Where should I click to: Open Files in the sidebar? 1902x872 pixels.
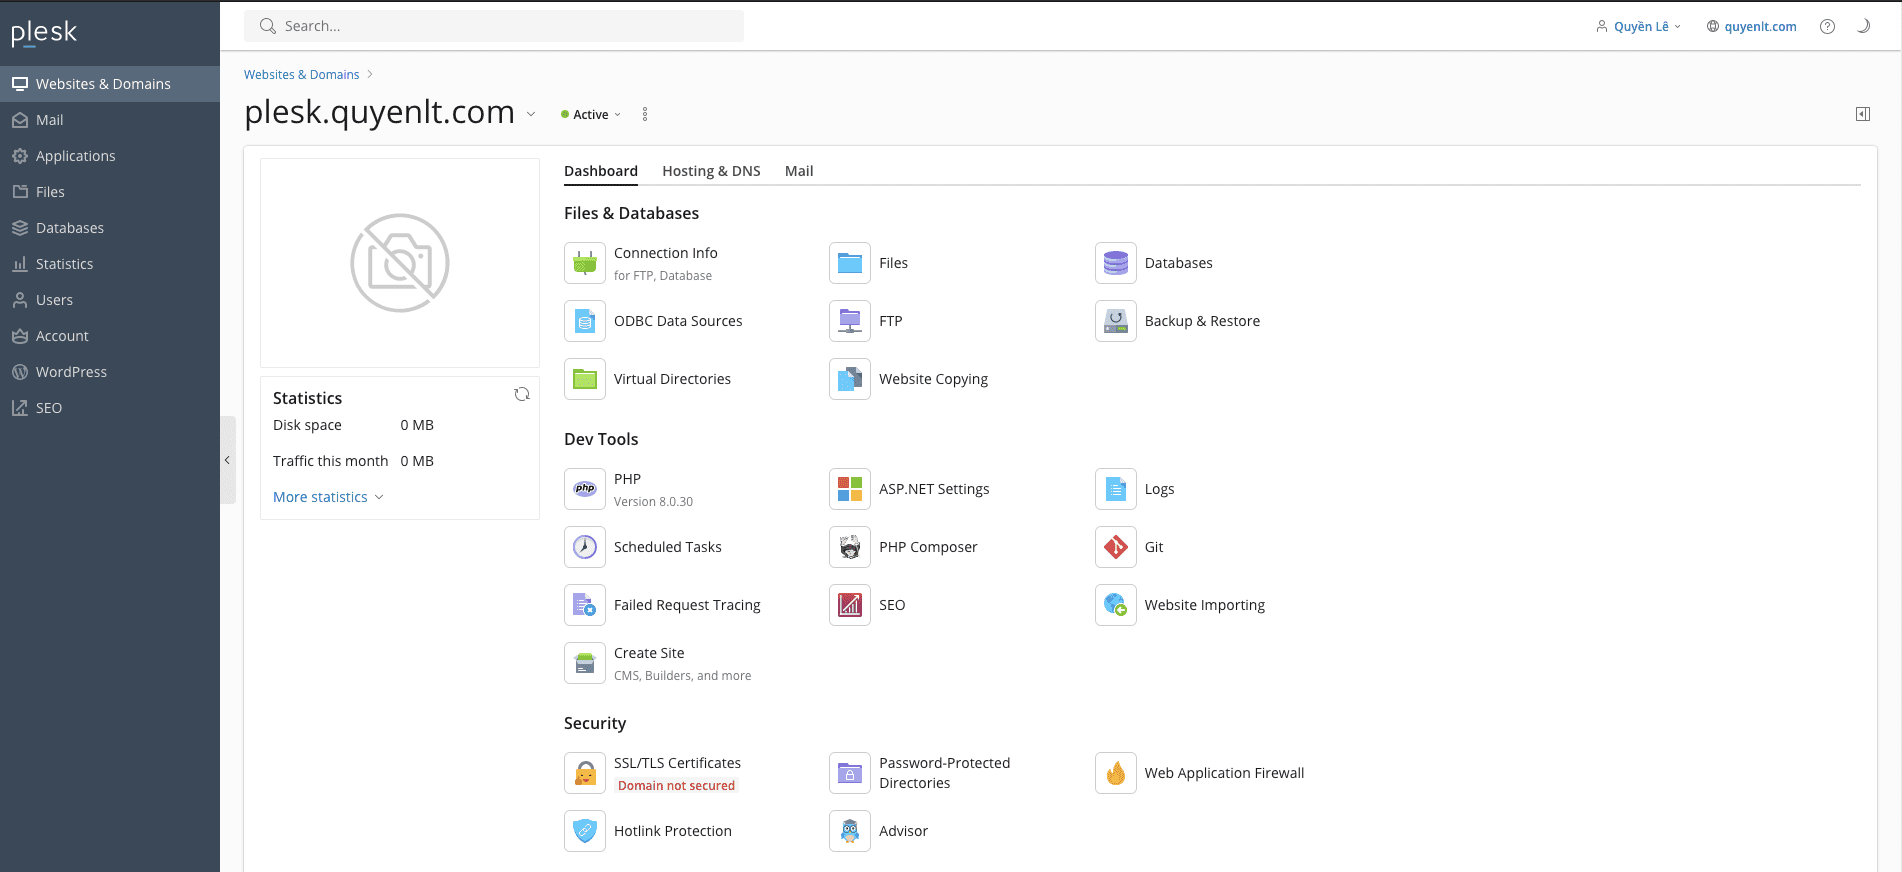click(110, 192)
